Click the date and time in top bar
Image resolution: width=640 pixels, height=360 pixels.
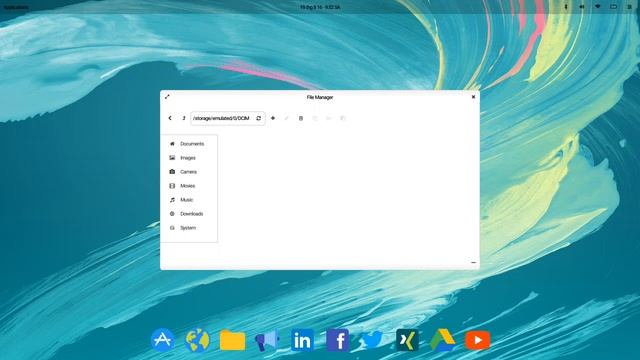[x=320, y=7]
